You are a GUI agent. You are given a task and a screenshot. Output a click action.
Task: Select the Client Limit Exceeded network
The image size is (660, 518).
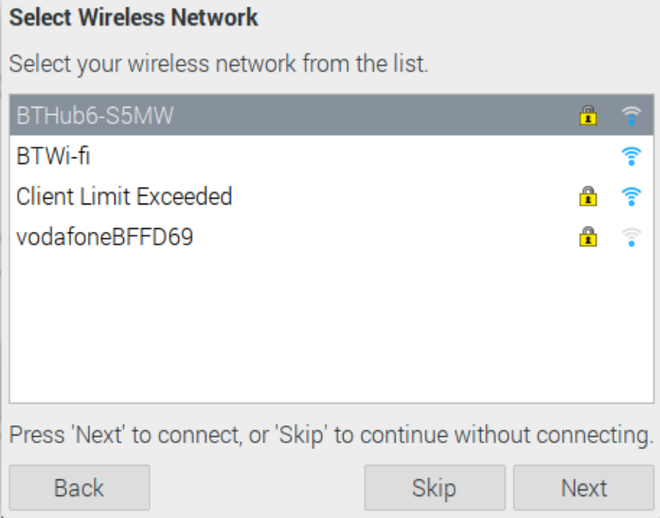tap(300, 196)
